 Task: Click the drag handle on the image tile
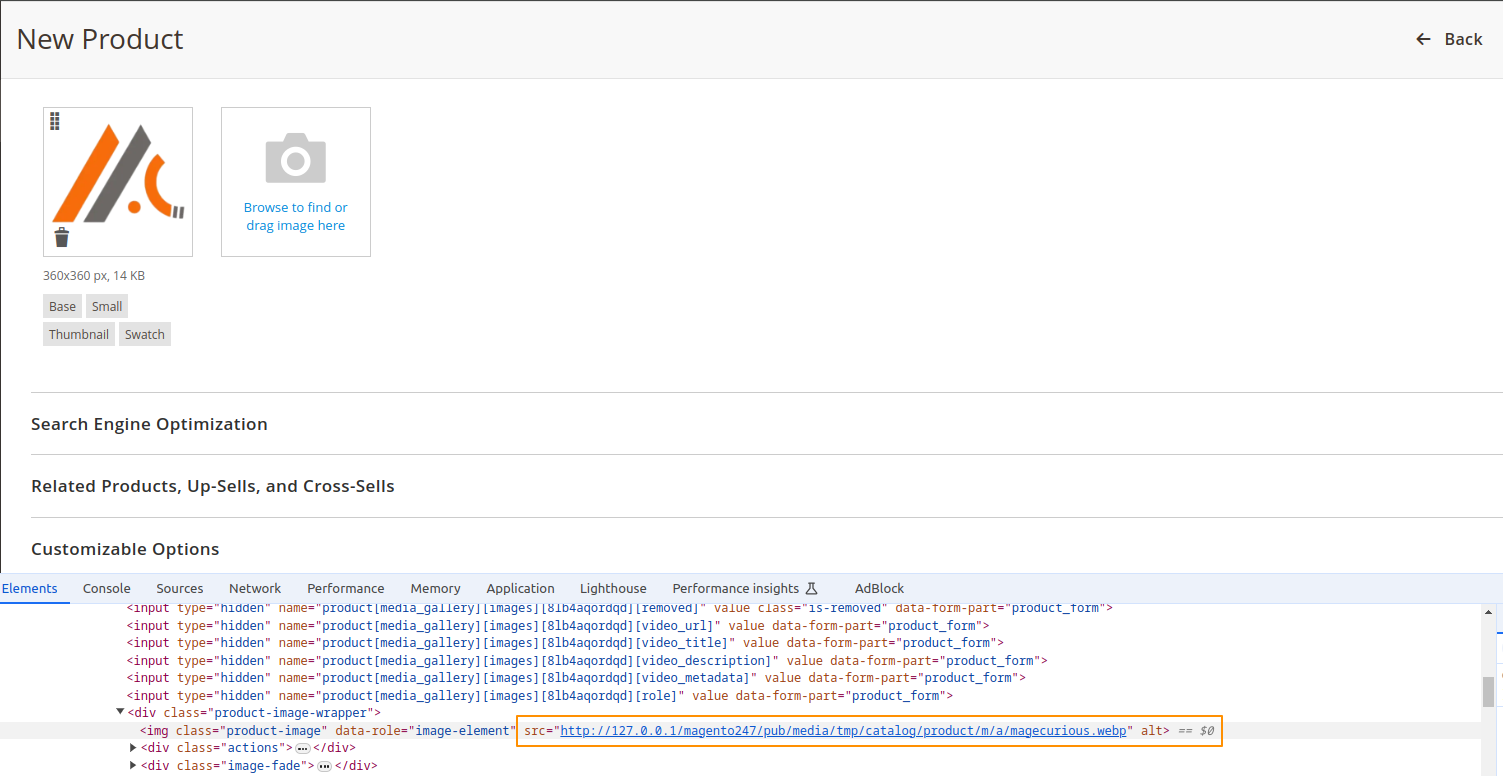click(54, 120)
